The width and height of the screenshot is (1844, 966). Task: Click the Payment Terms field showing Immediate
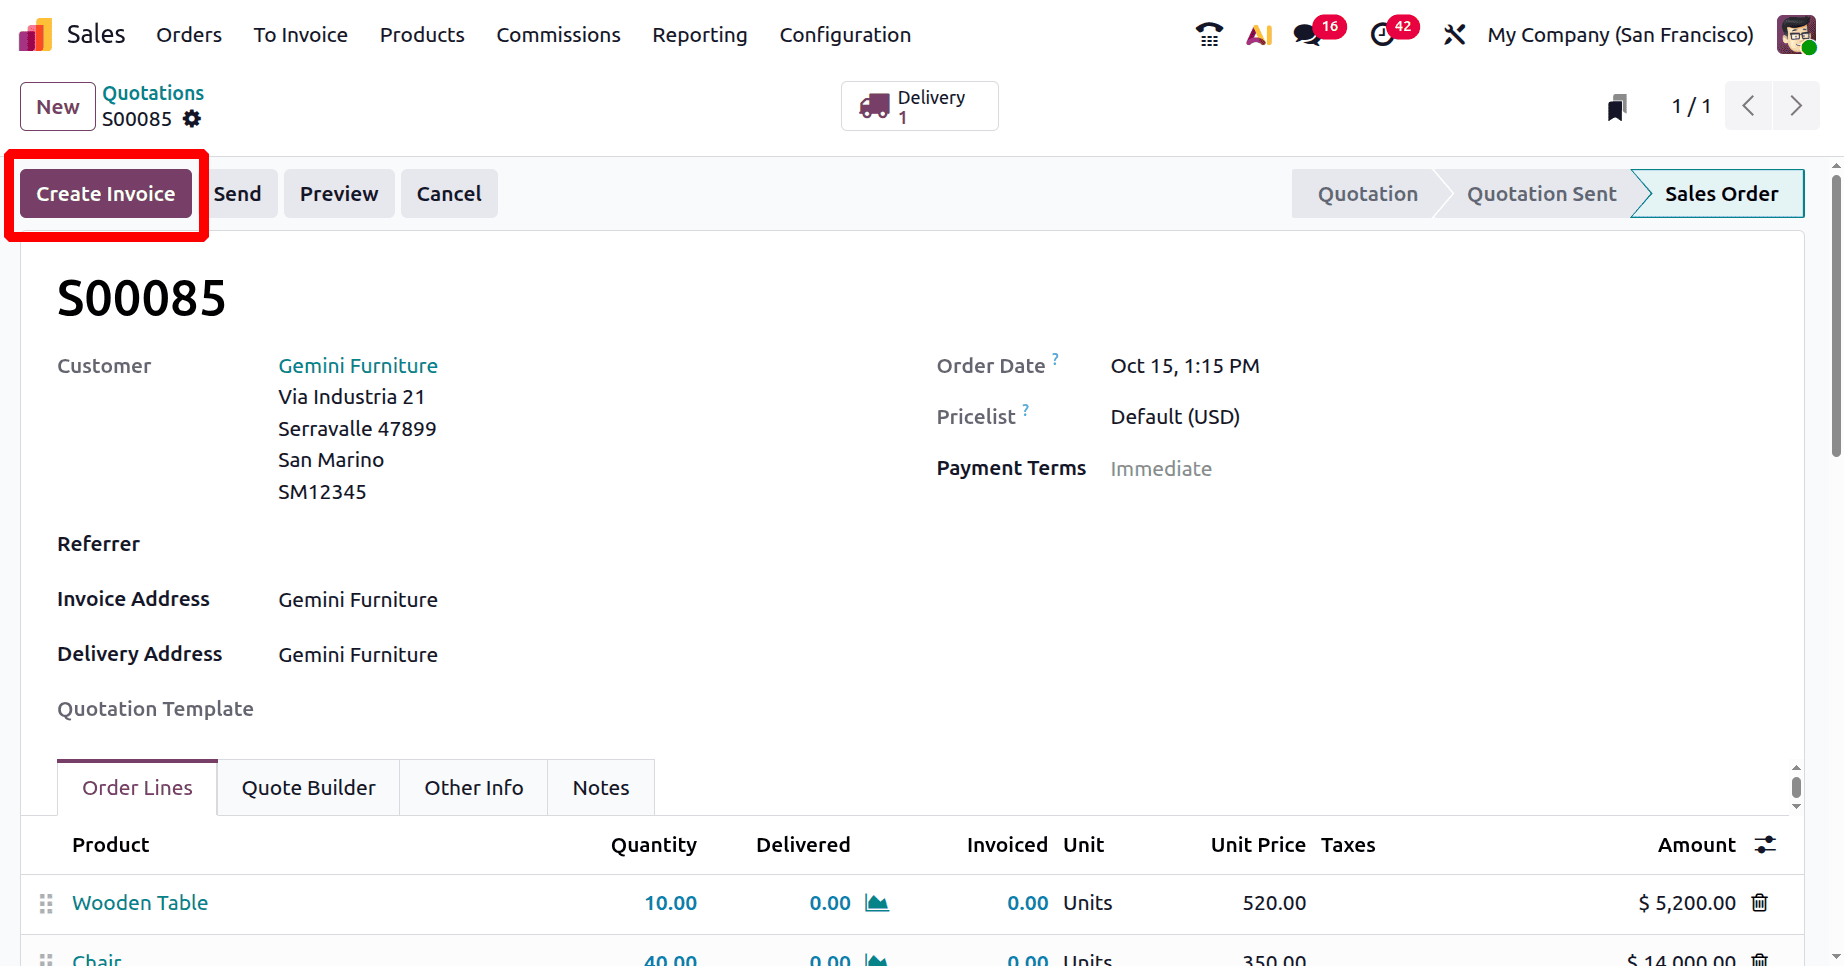point(1161,468)
